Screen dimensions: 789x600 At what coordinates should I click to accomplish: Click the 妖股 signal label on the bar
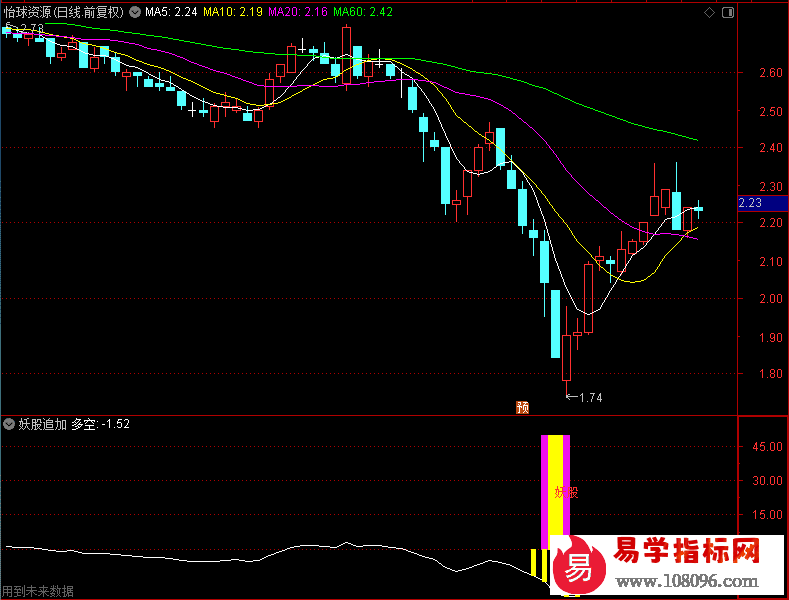click(x=566, y=492)
